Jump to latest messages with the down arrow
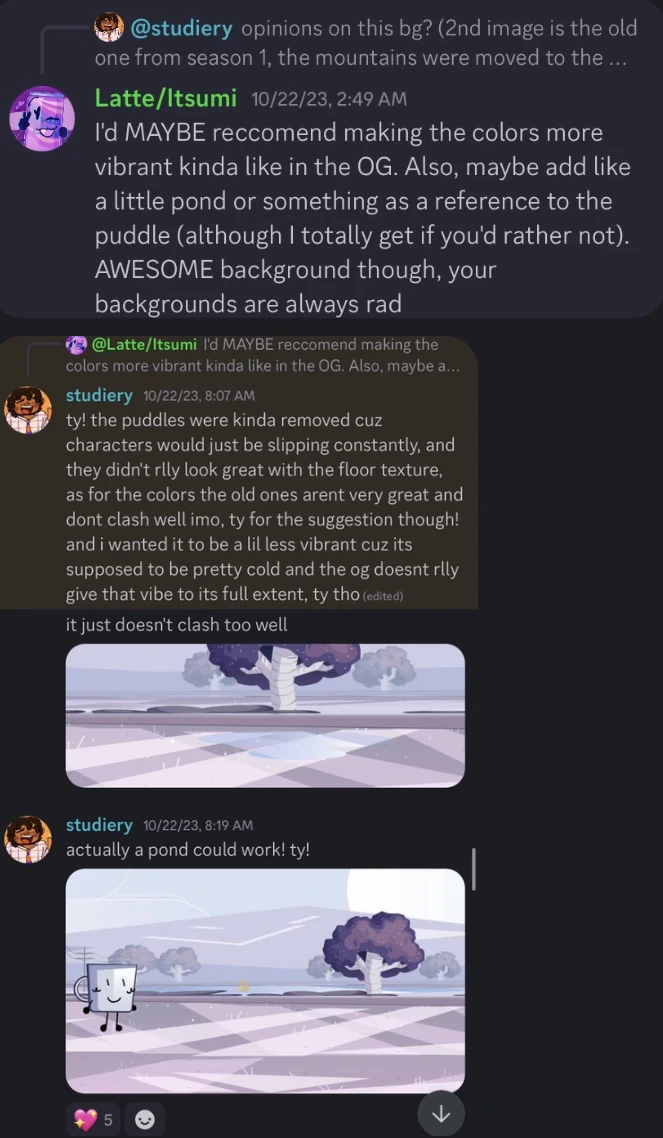The height and width of the screenshot is (1138, 663). [x=440, y=1115]
